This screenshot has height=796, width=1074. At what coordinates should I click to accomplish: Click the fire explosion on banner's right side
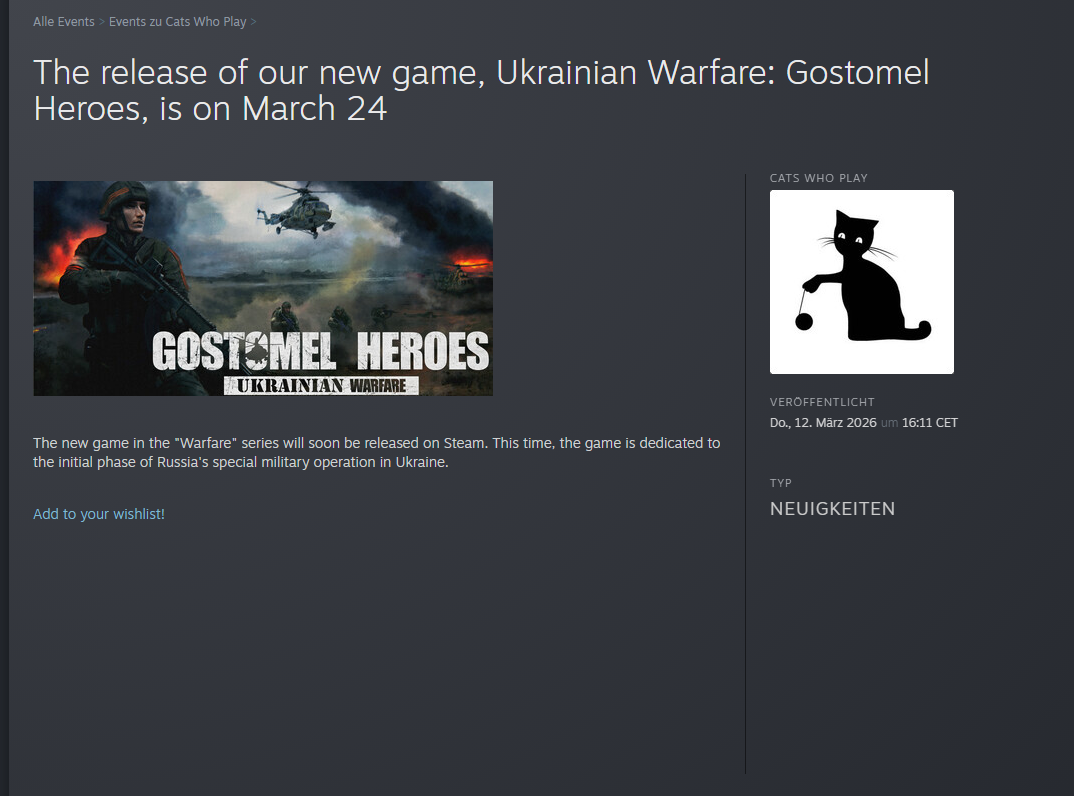click(x=471, y=262)
